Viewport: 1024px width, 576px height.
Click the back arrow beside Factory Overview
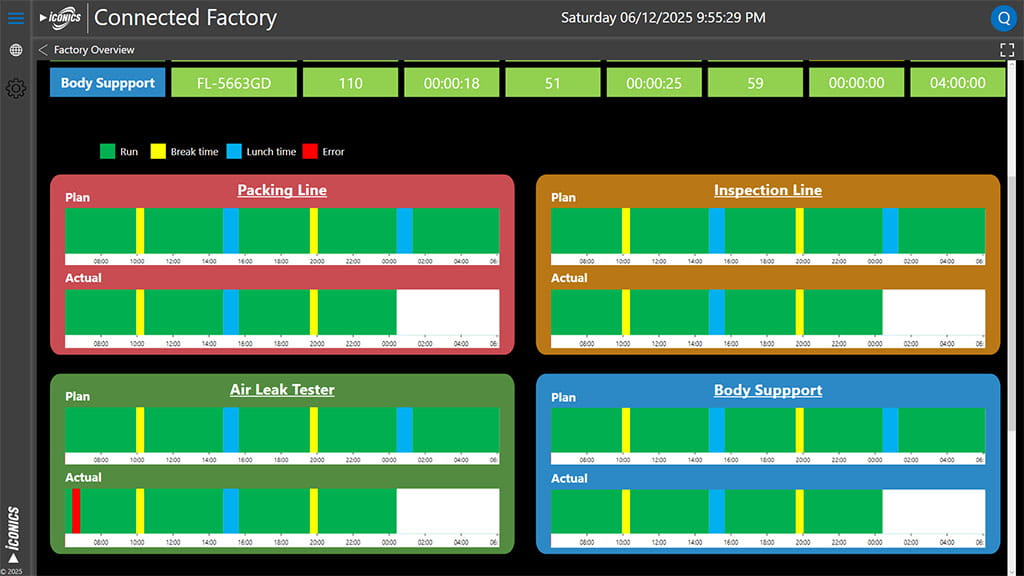tap(43, 50)
